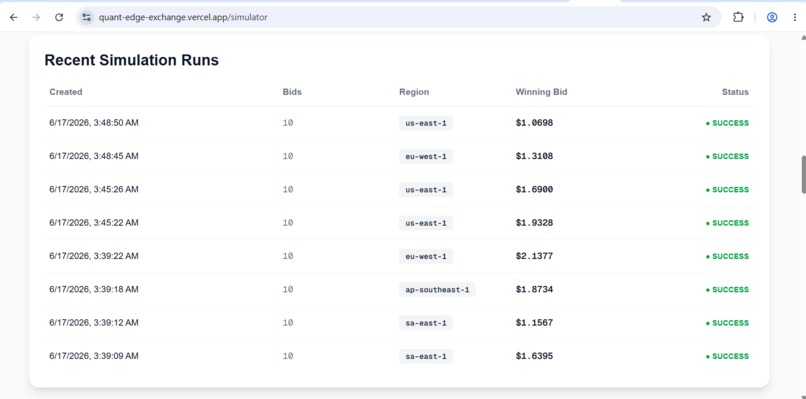Click the $1.1567 winning bid
This screenshot has height=399, width=806.
(x=534, y=323)
